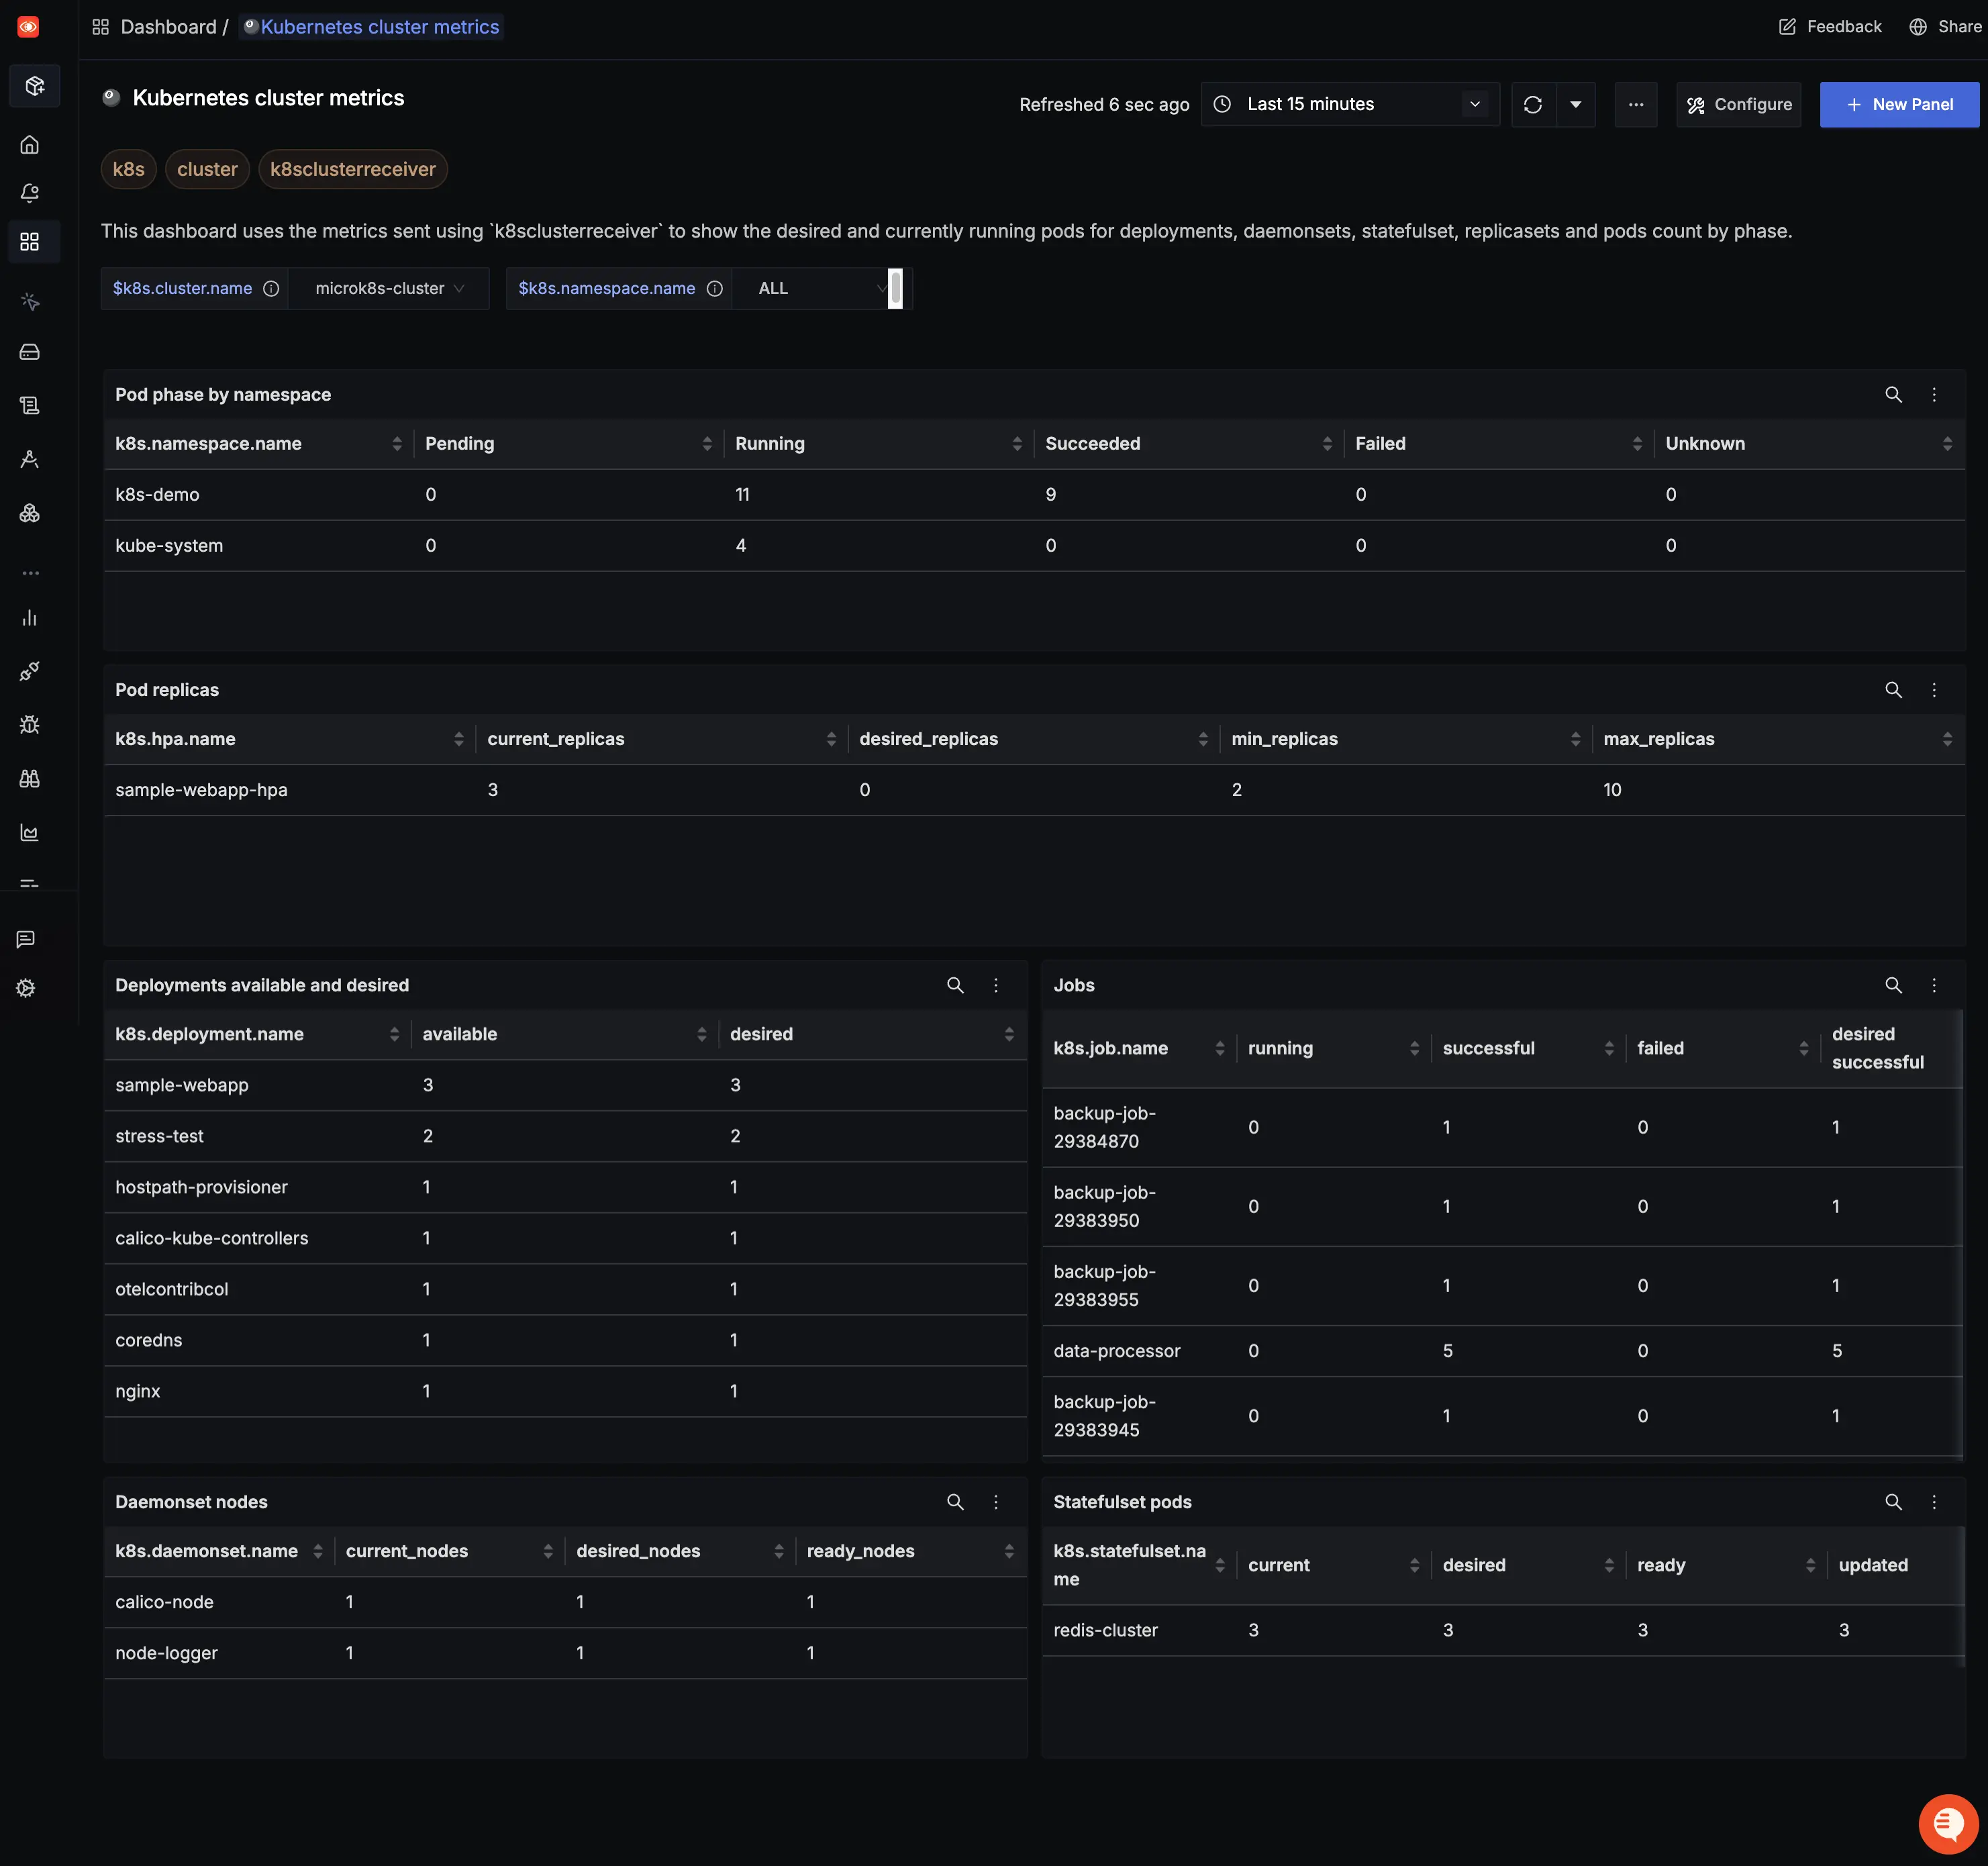Open the kebab menu on the Jobs panel
The height and width of the screenshot is (1866, 1988).
point(1934,985)
